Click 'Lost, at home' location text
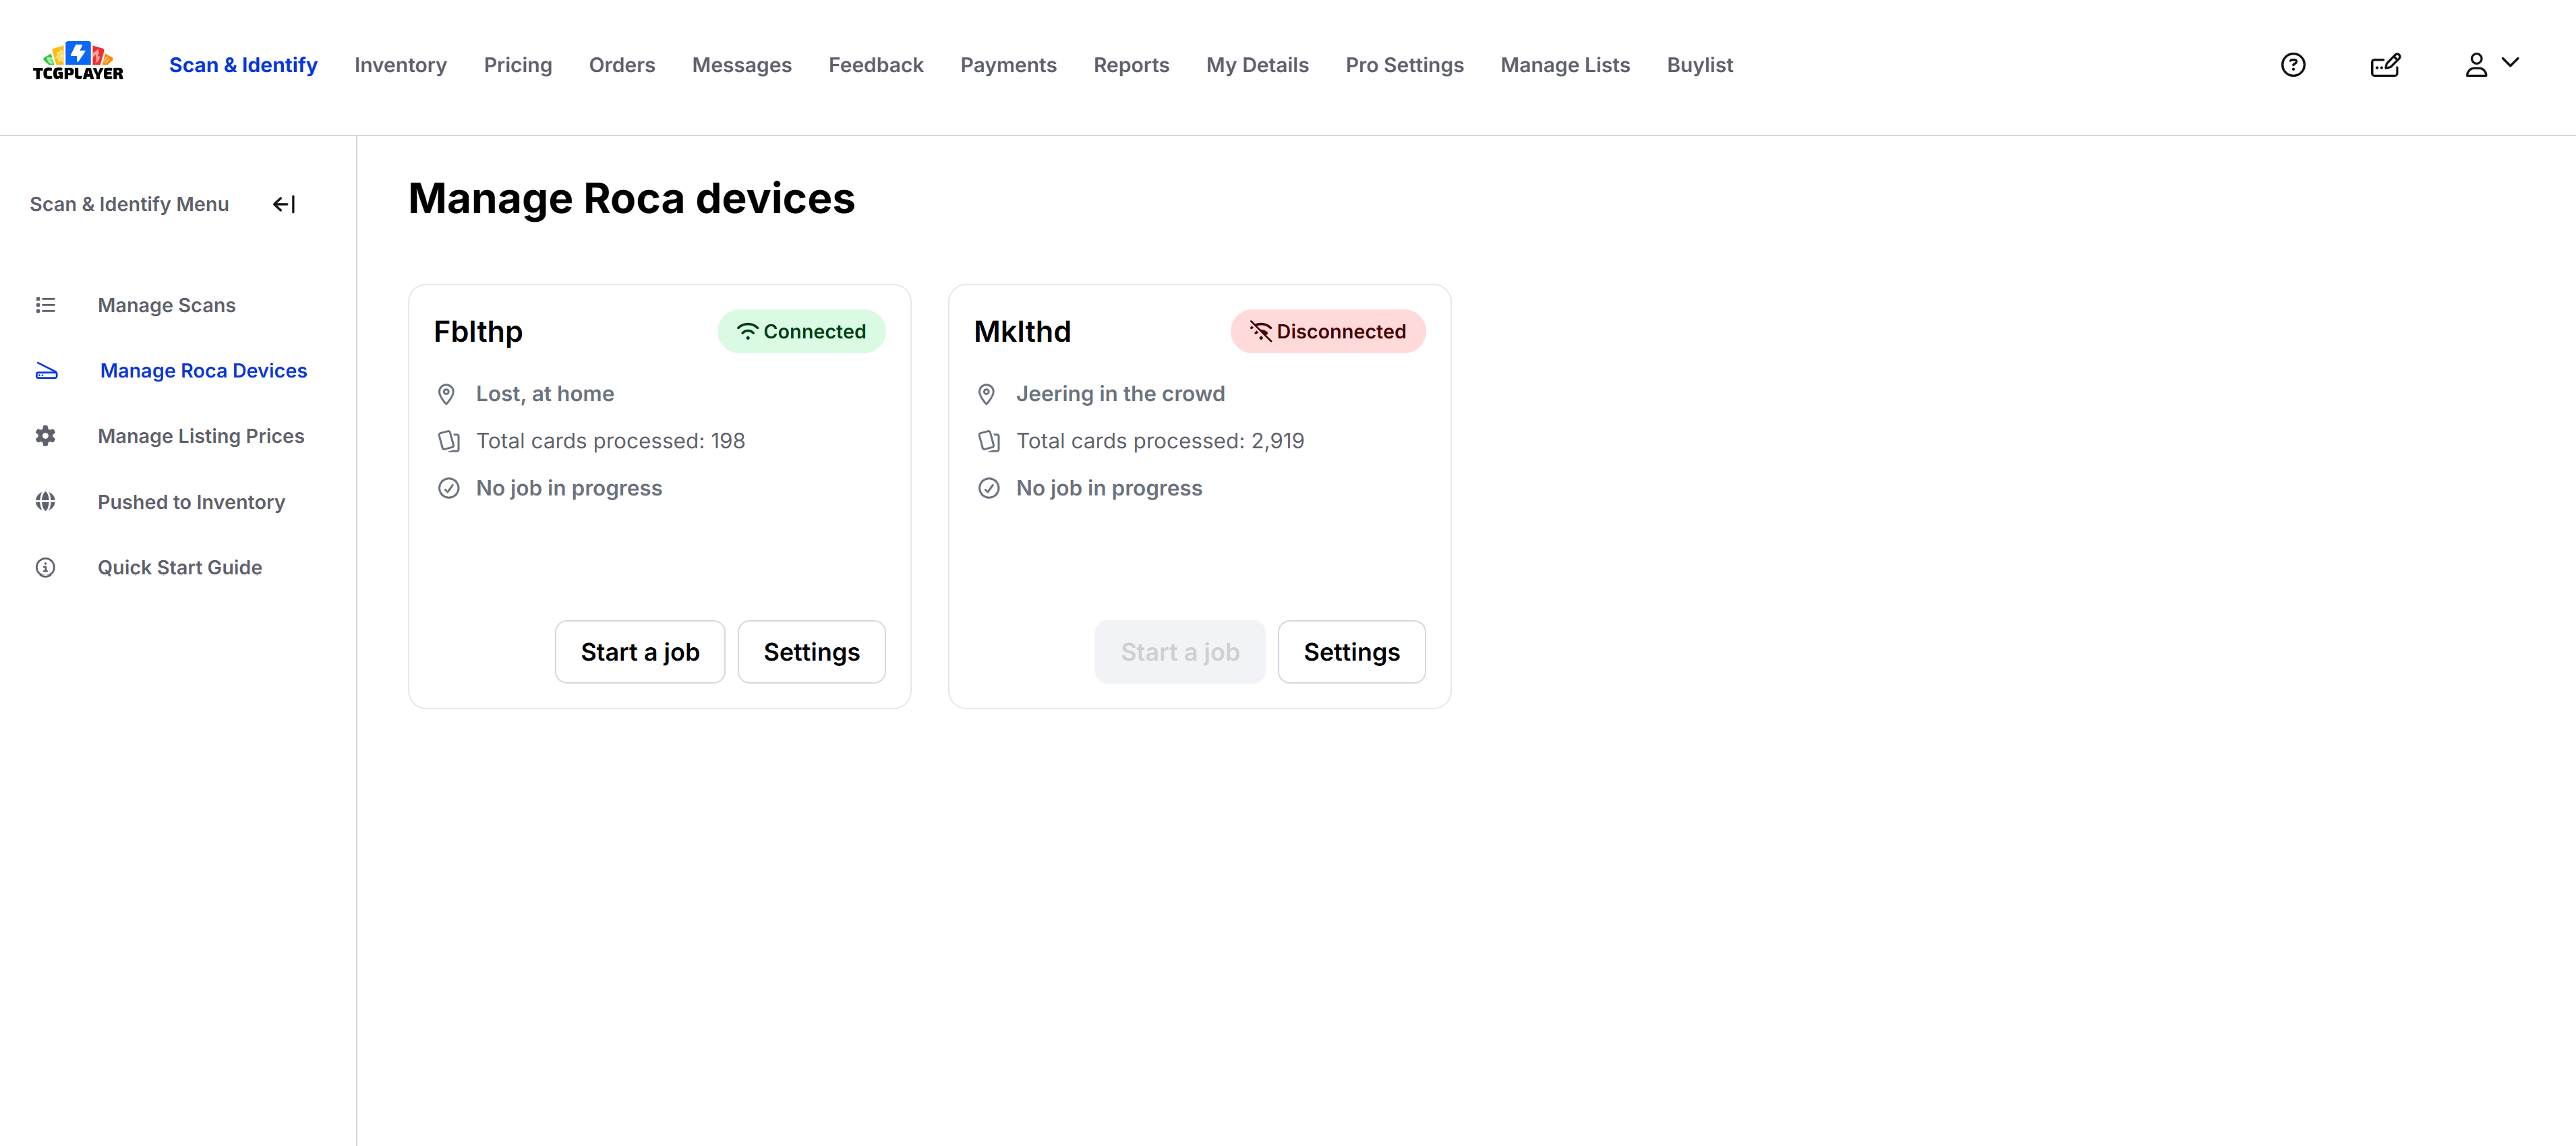The image size is (2576, 1146). 545,394
